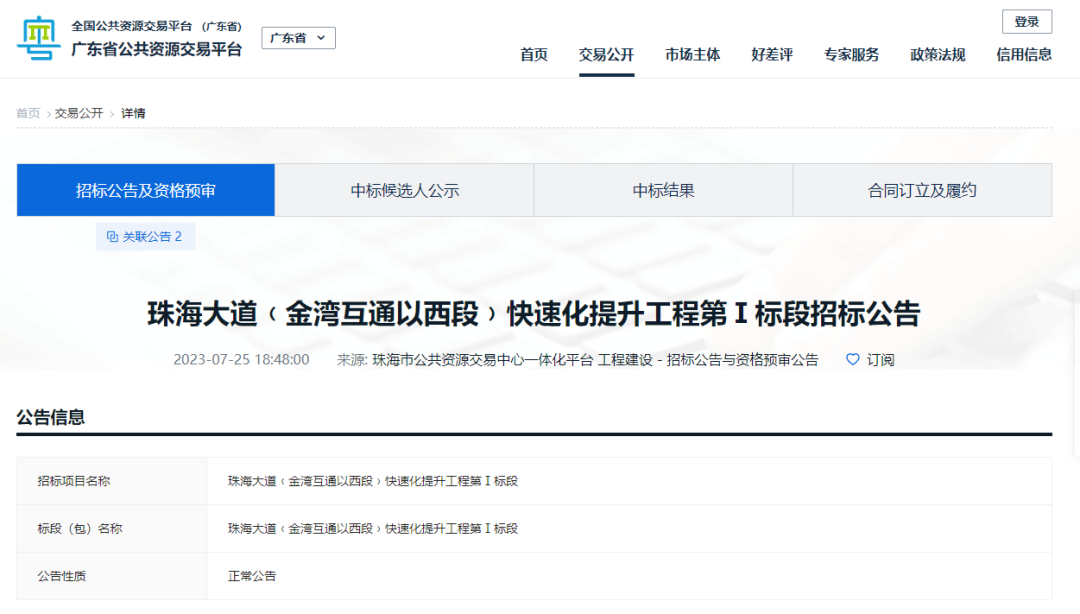
Task: Open the 好差评 navigation menu
Action: tap(772, 55)
